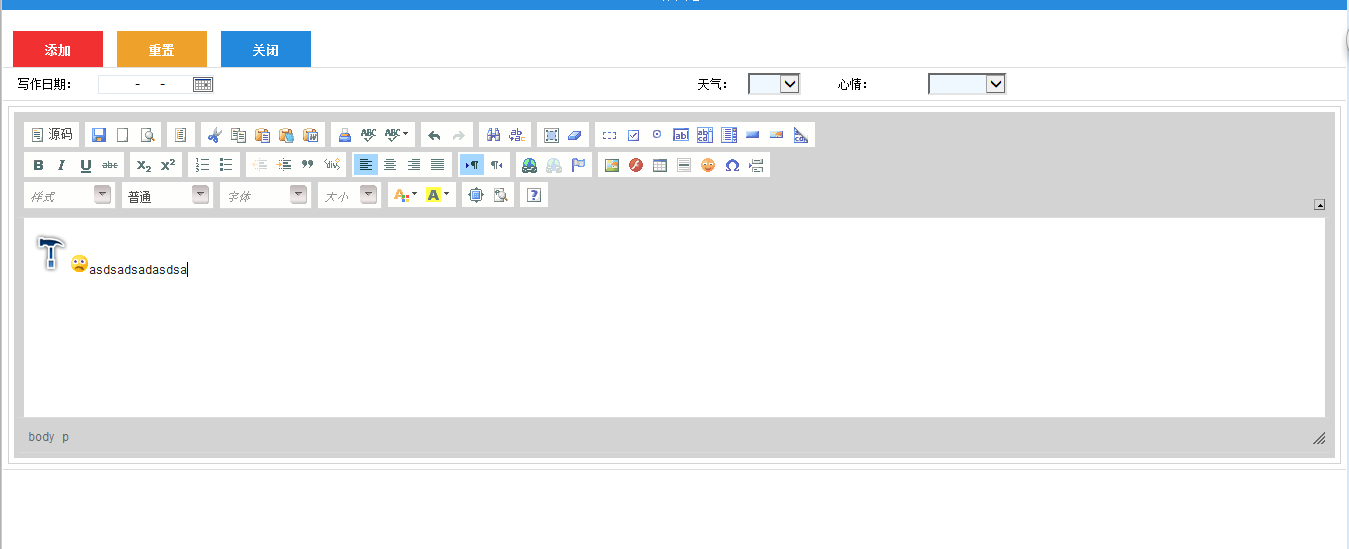Screen dimensions: 1349x549
Task: Toggle Center alignment
Action: tap(390, 165)
